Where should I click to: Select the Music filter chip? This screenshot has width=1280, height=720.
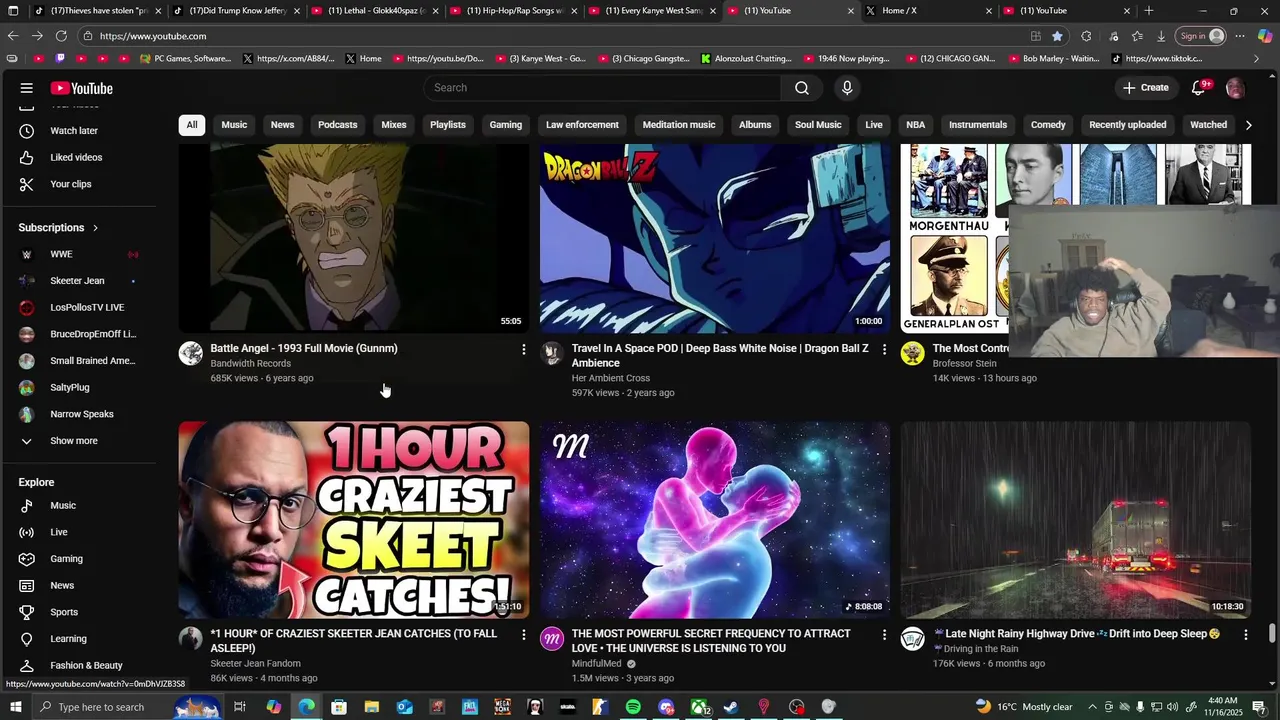click(x=234, y=125)
